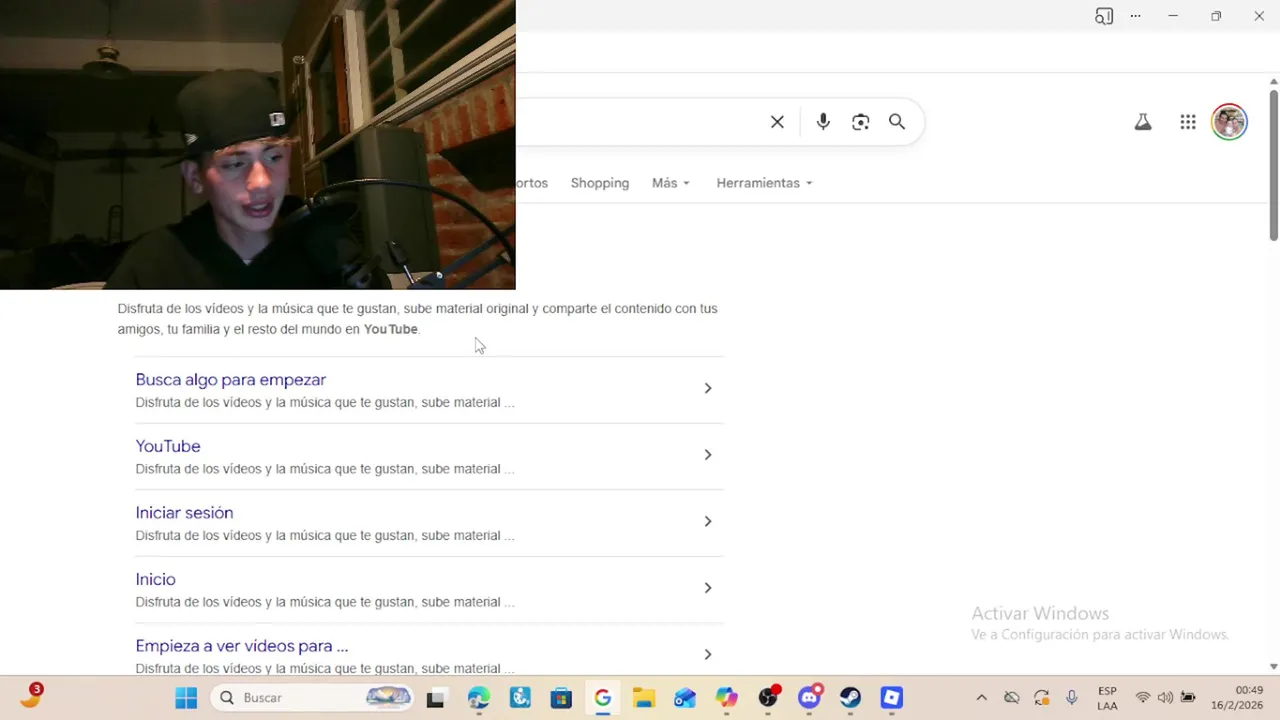
Task: Expand the Más dropdown
Action: point(671,183)
